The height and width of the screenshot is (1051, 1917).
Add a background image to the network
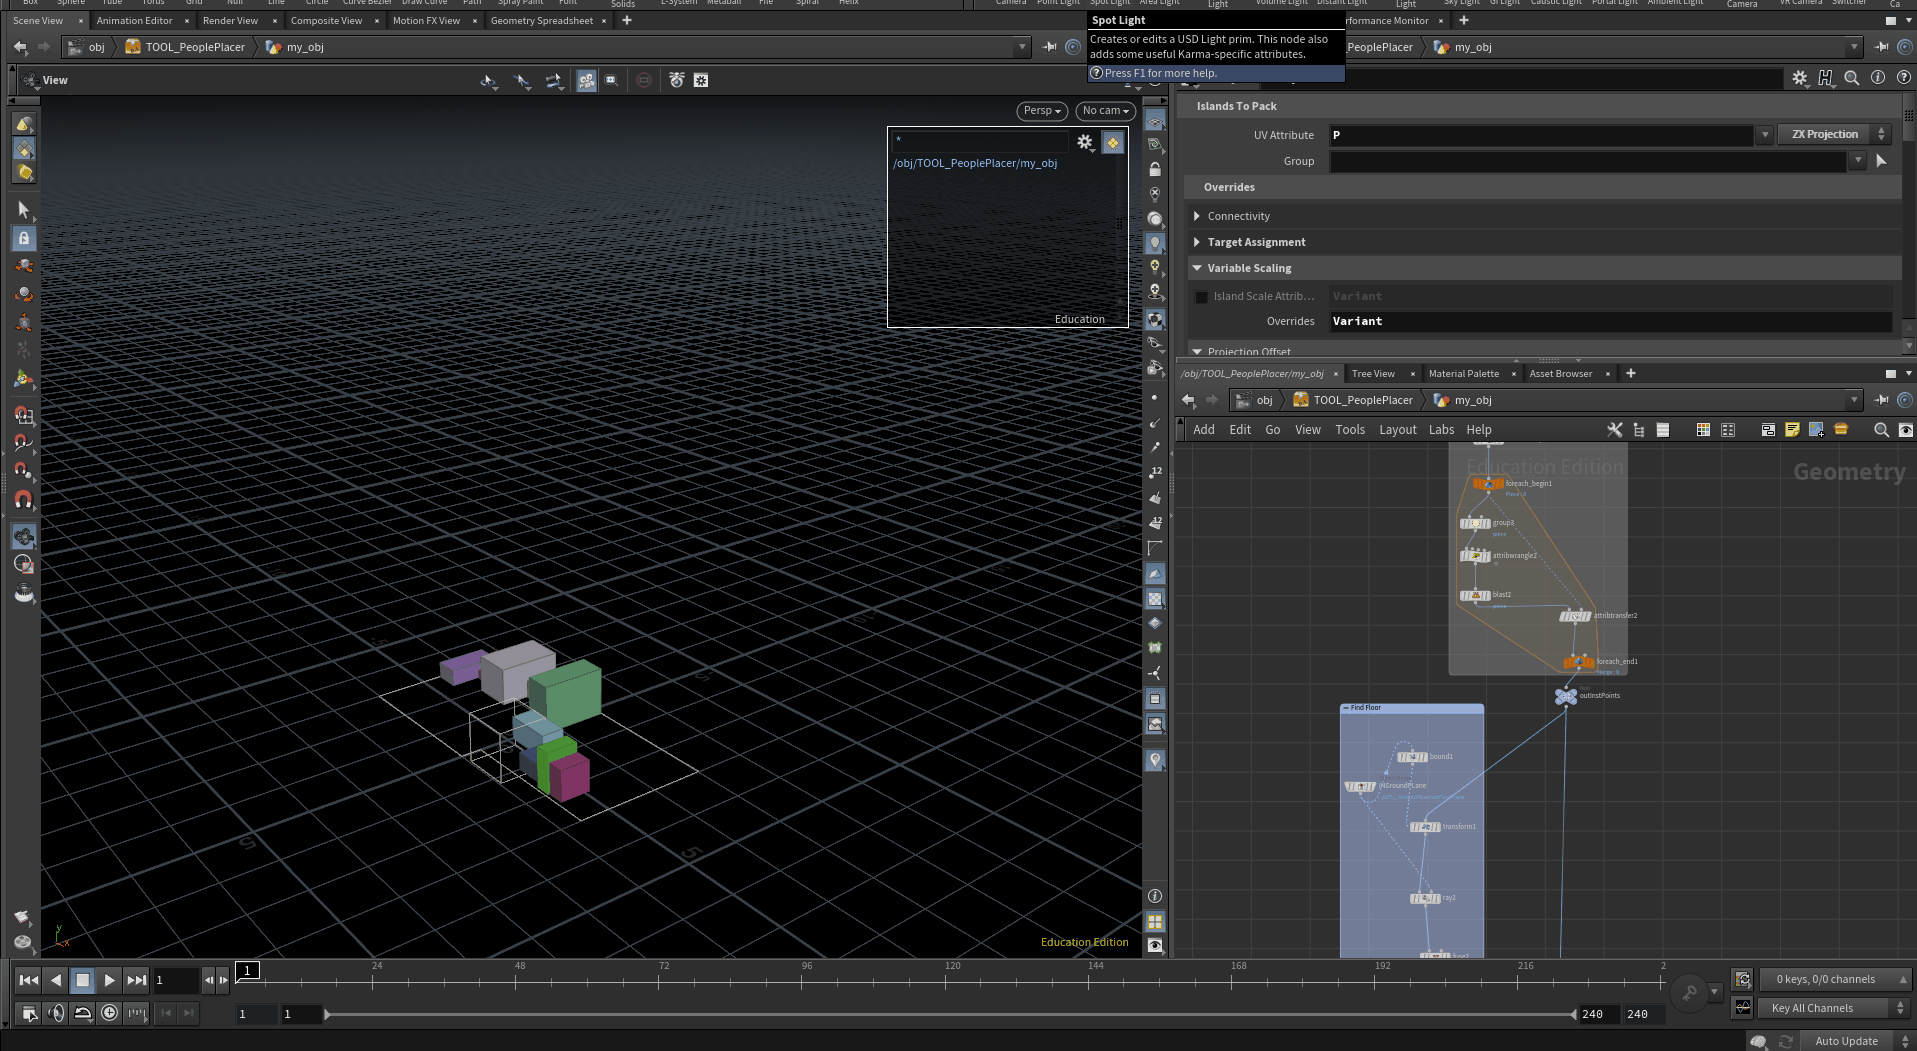pos(1816,430)
